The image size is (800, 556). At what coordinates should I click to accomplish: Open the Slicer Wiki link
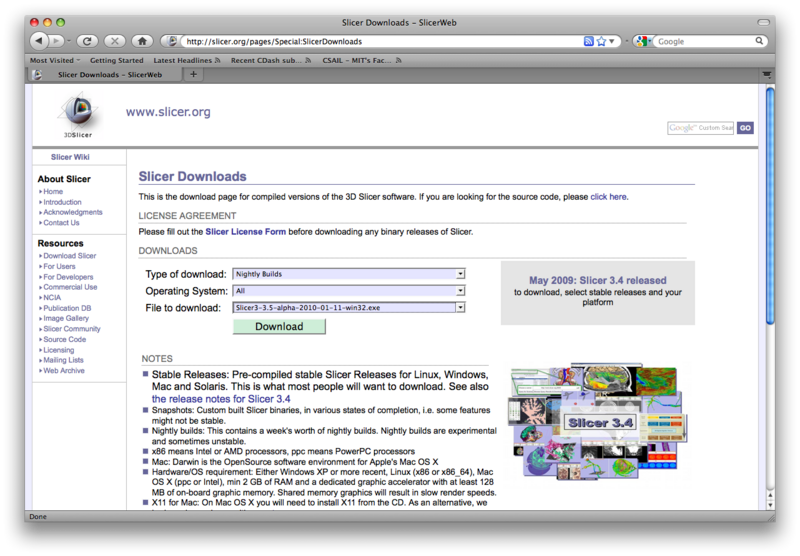coord(70,157)
